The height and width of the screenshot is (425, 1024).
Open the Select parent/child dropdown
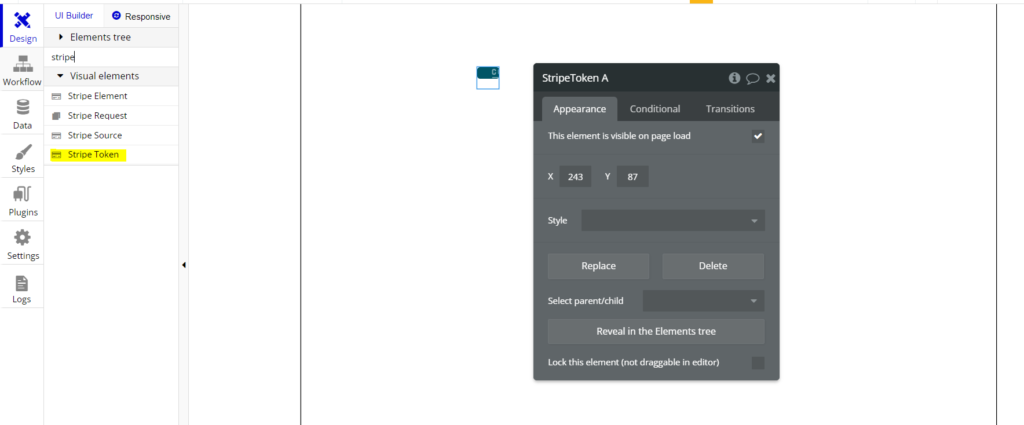click(x=703, y=301)
